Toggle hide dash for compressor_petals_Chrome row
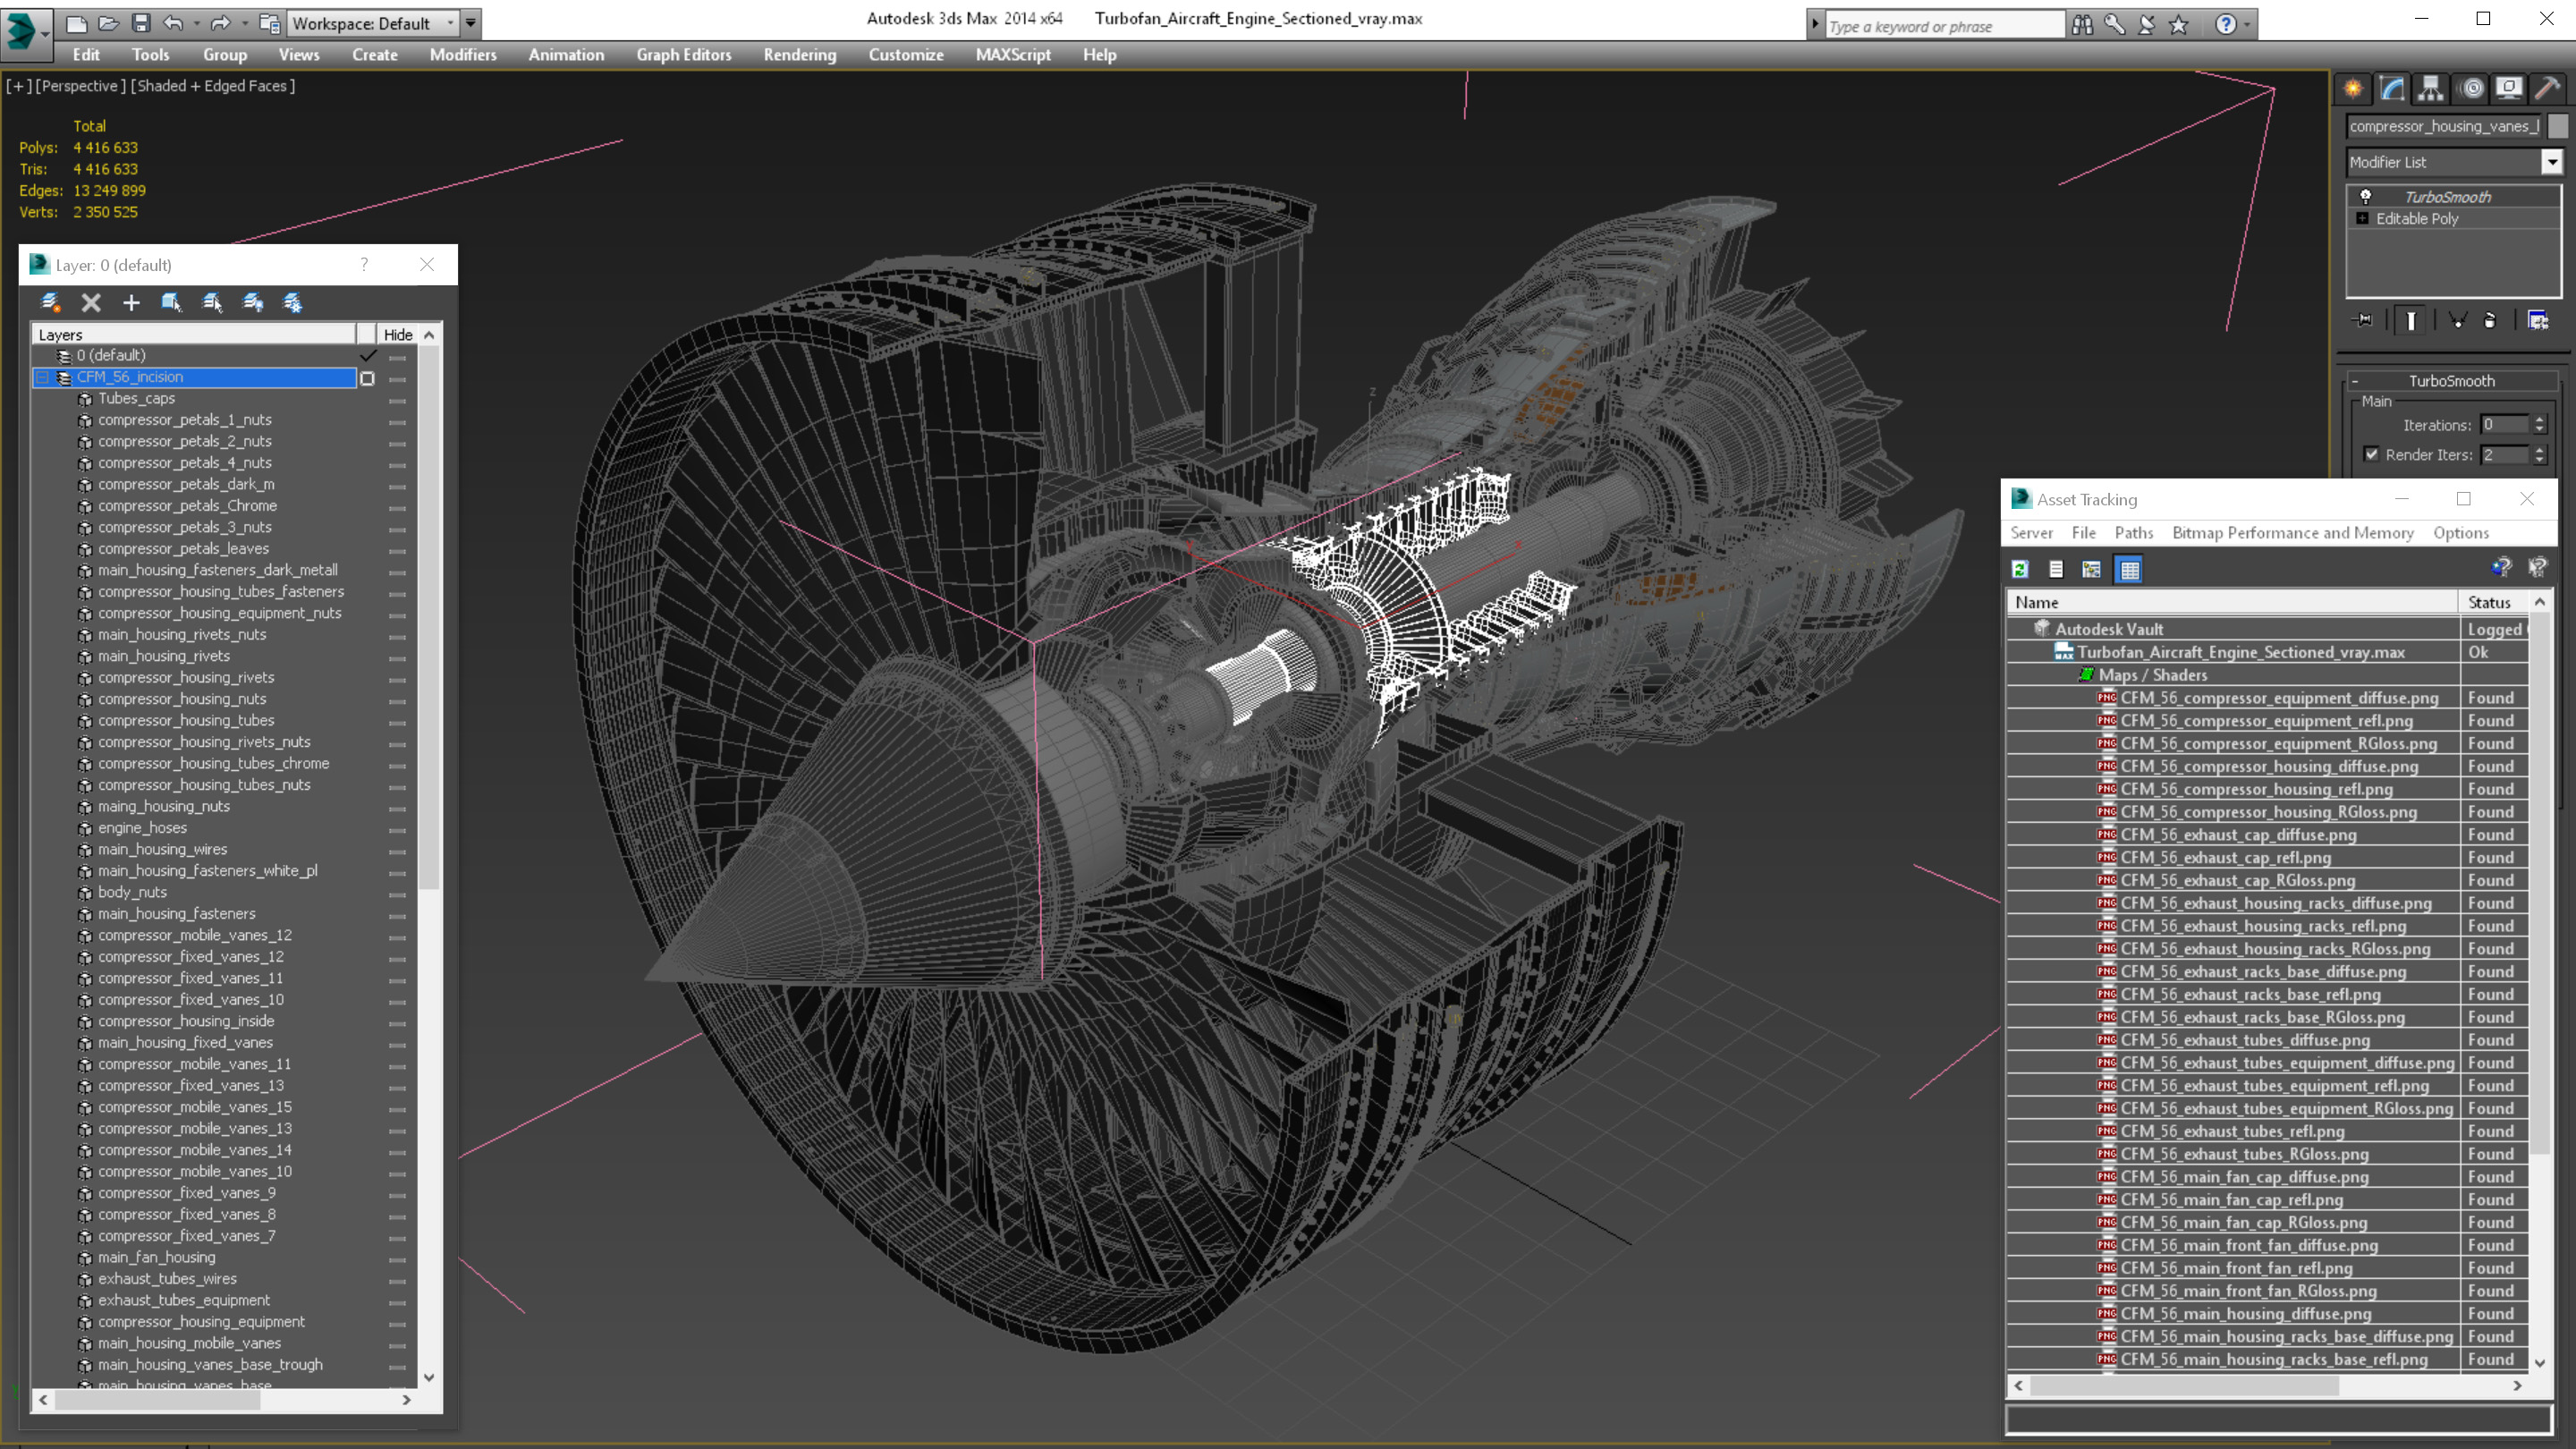This screenshot has height=1449, width=2576. coord(397,507)
